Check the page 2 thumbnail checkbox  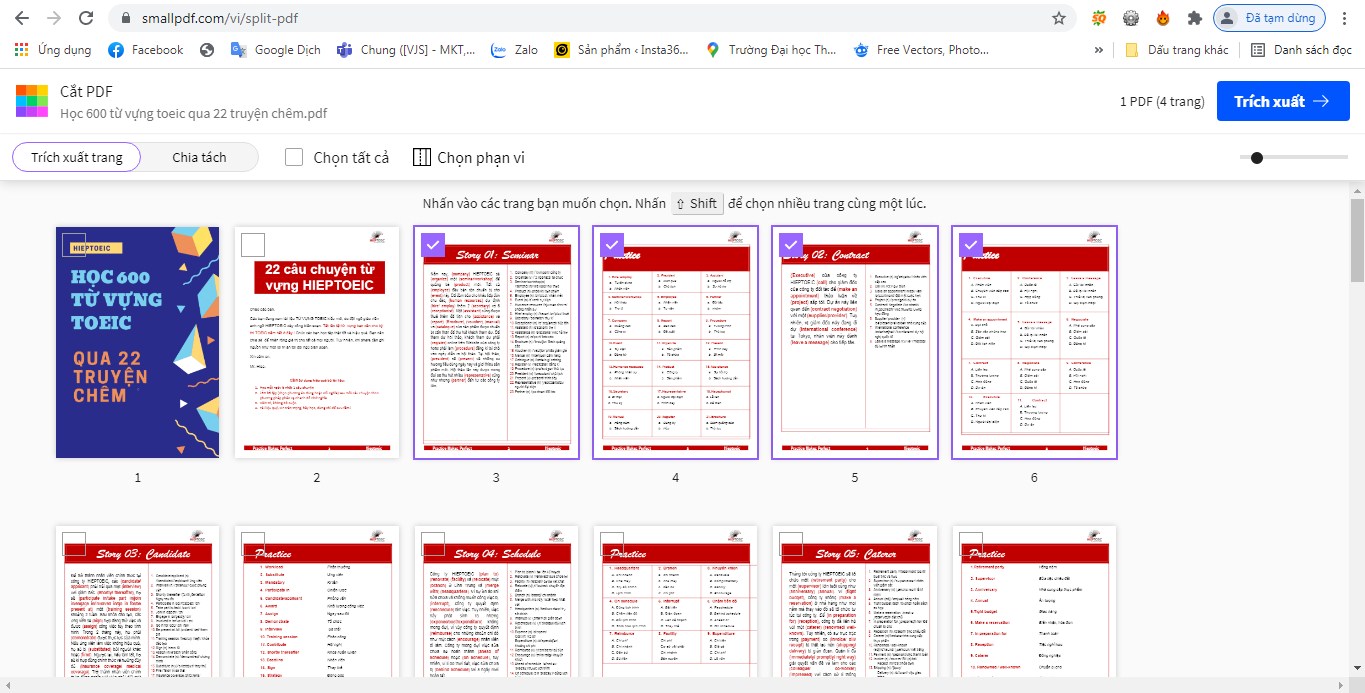253,244
